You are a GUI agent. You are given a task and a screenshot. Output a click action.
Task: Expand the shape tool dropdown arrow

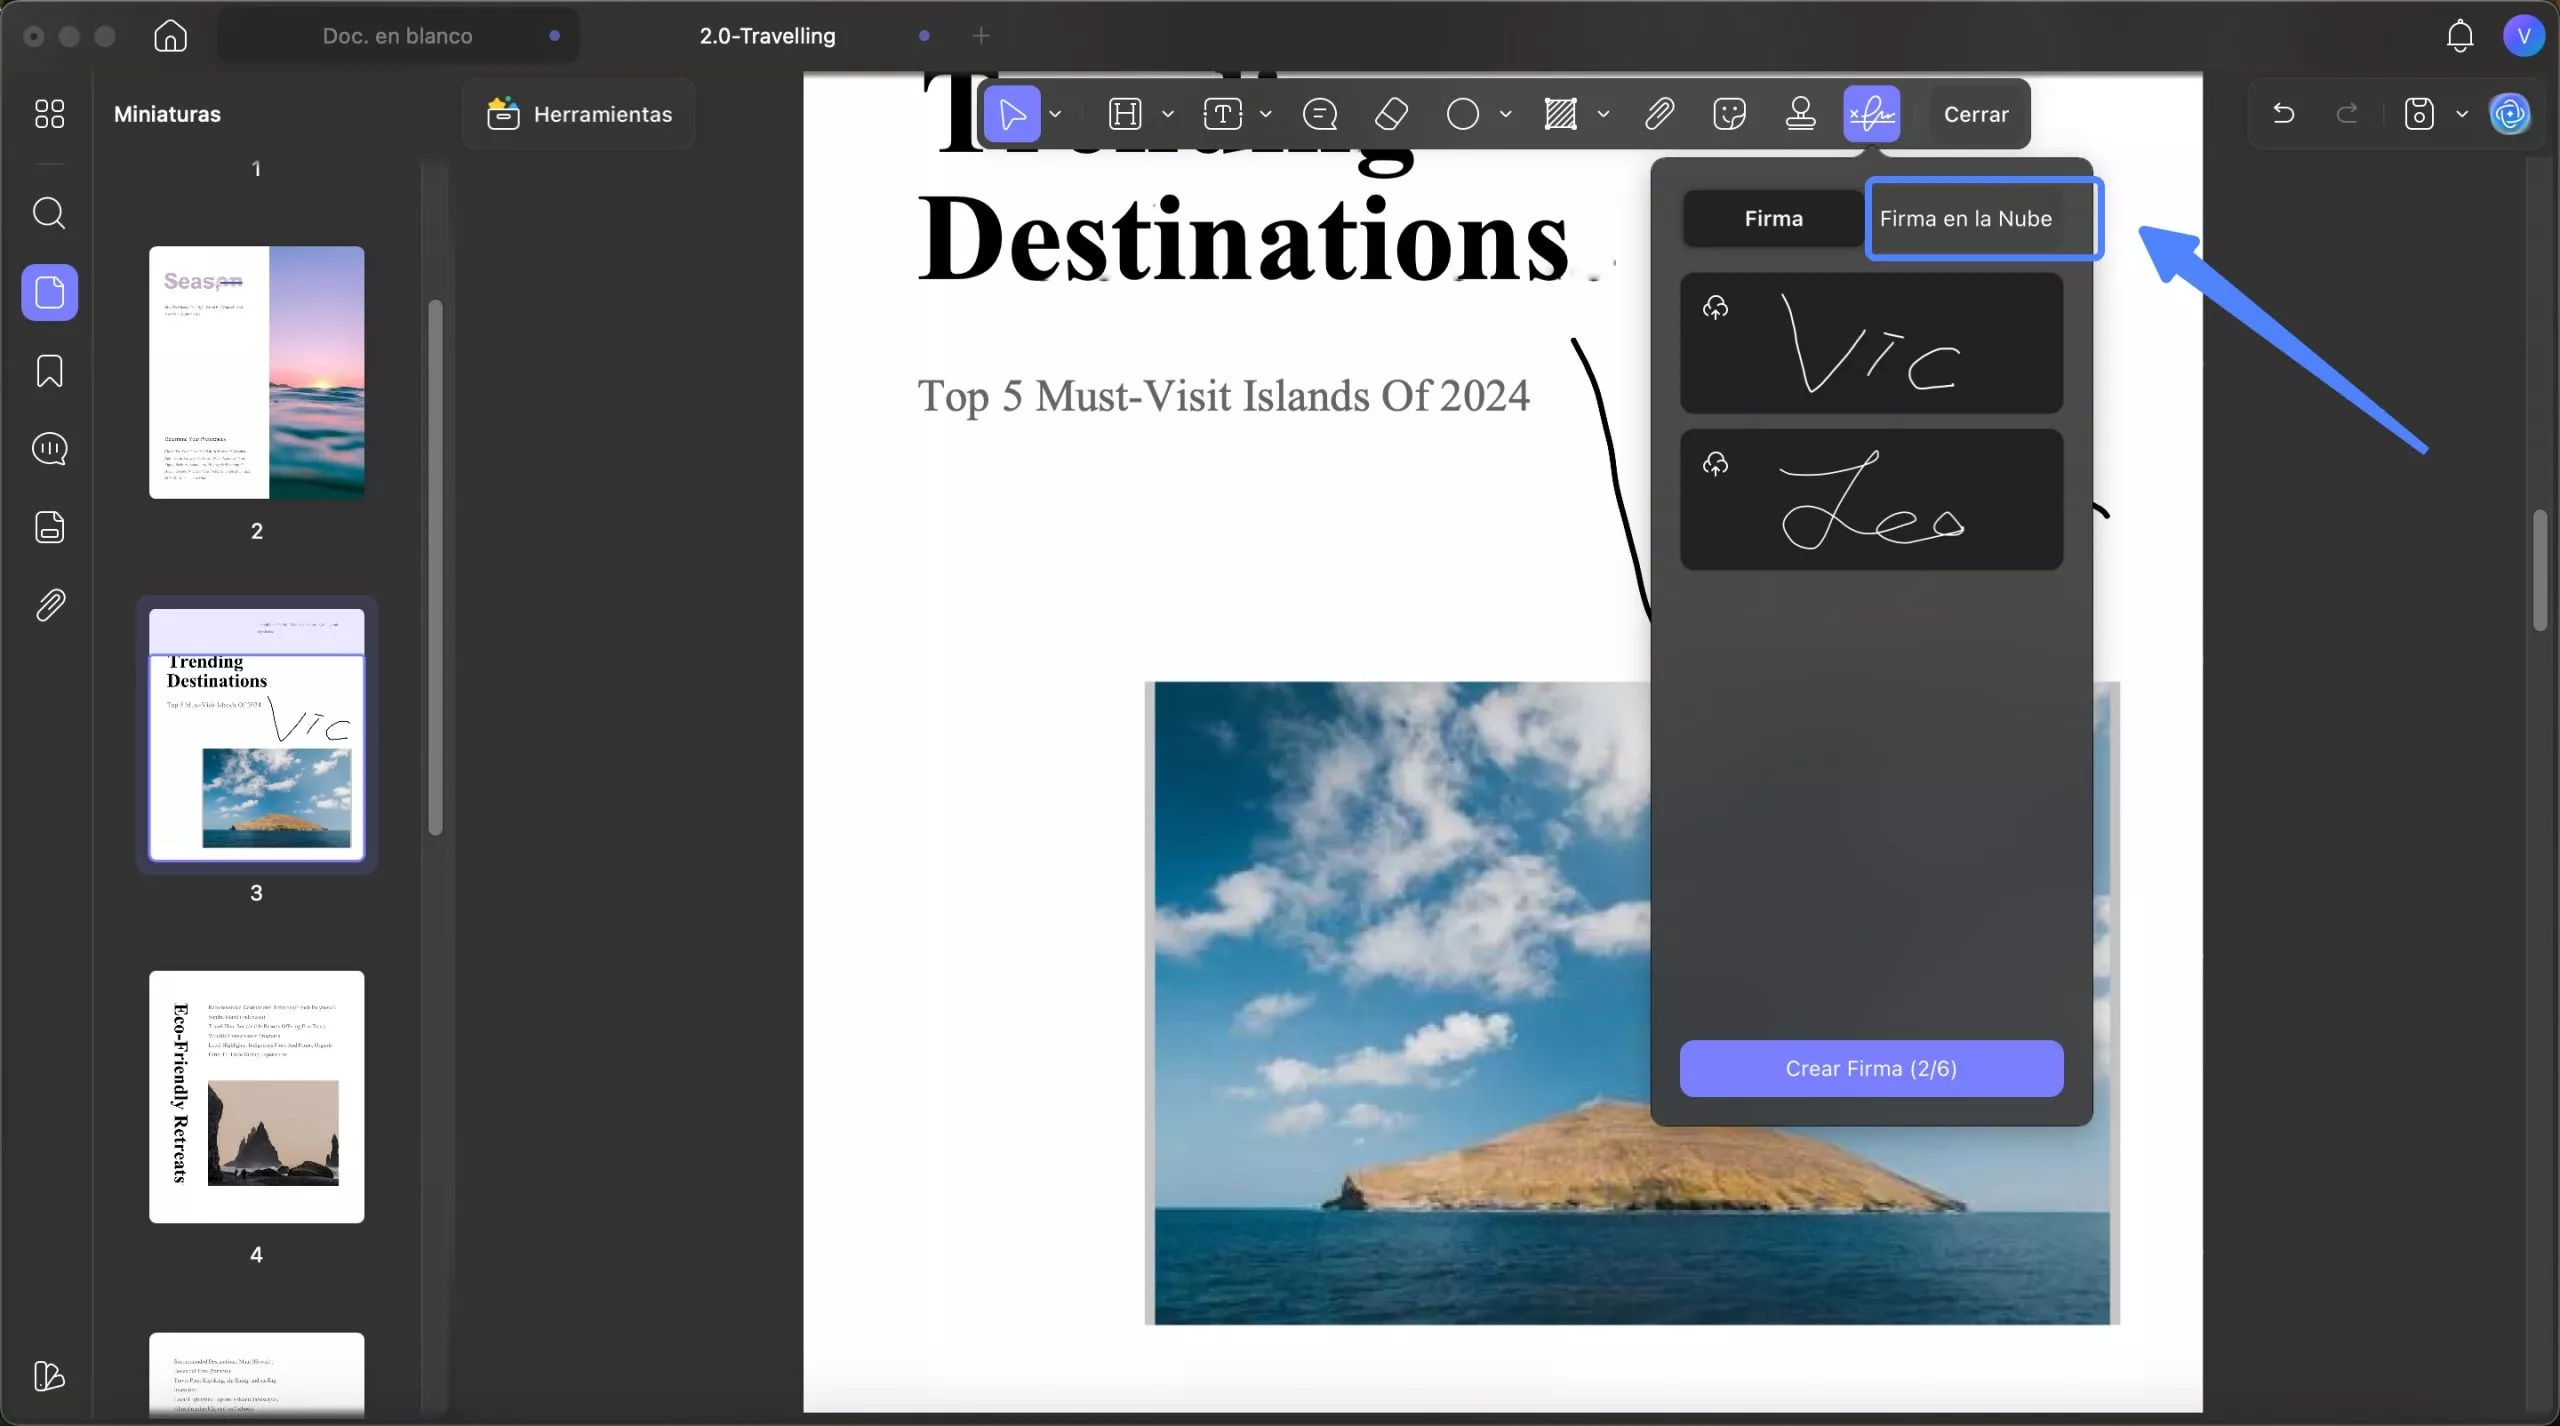tap(1505, 114)
